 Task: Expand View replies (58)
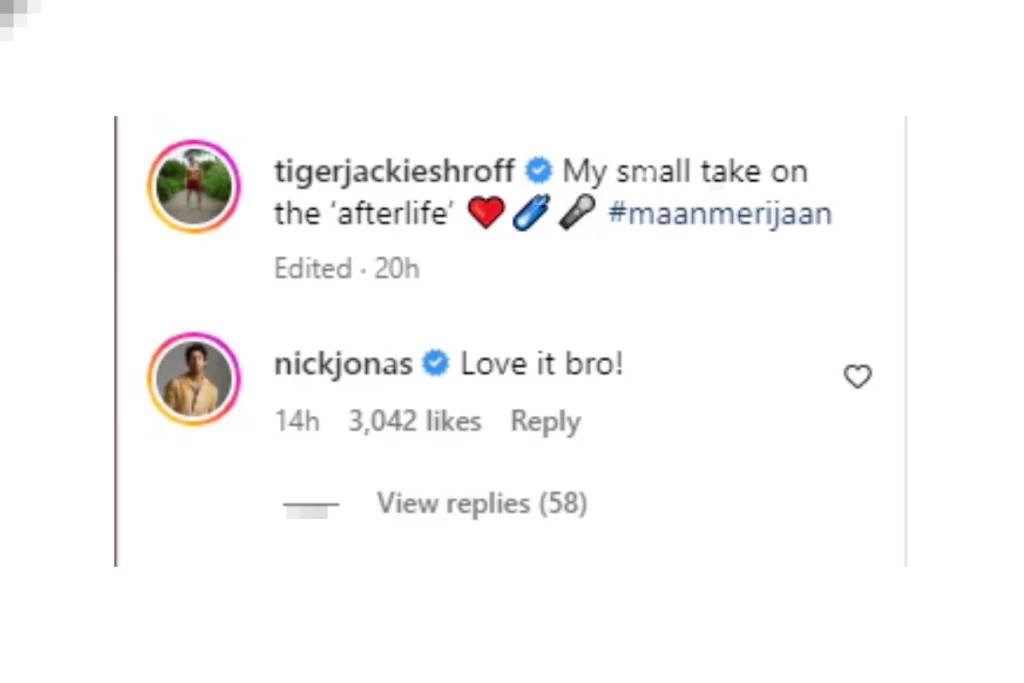pyautogui.click(x=482, y=503)
